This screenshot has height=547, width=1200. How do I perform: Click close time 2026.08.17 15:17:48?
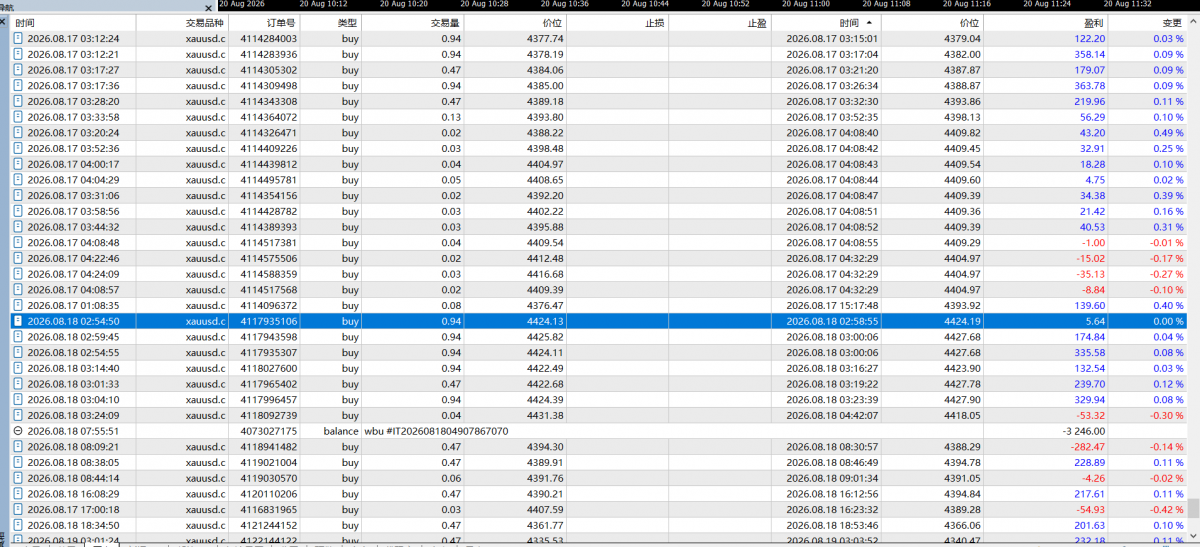click(832, 305)
